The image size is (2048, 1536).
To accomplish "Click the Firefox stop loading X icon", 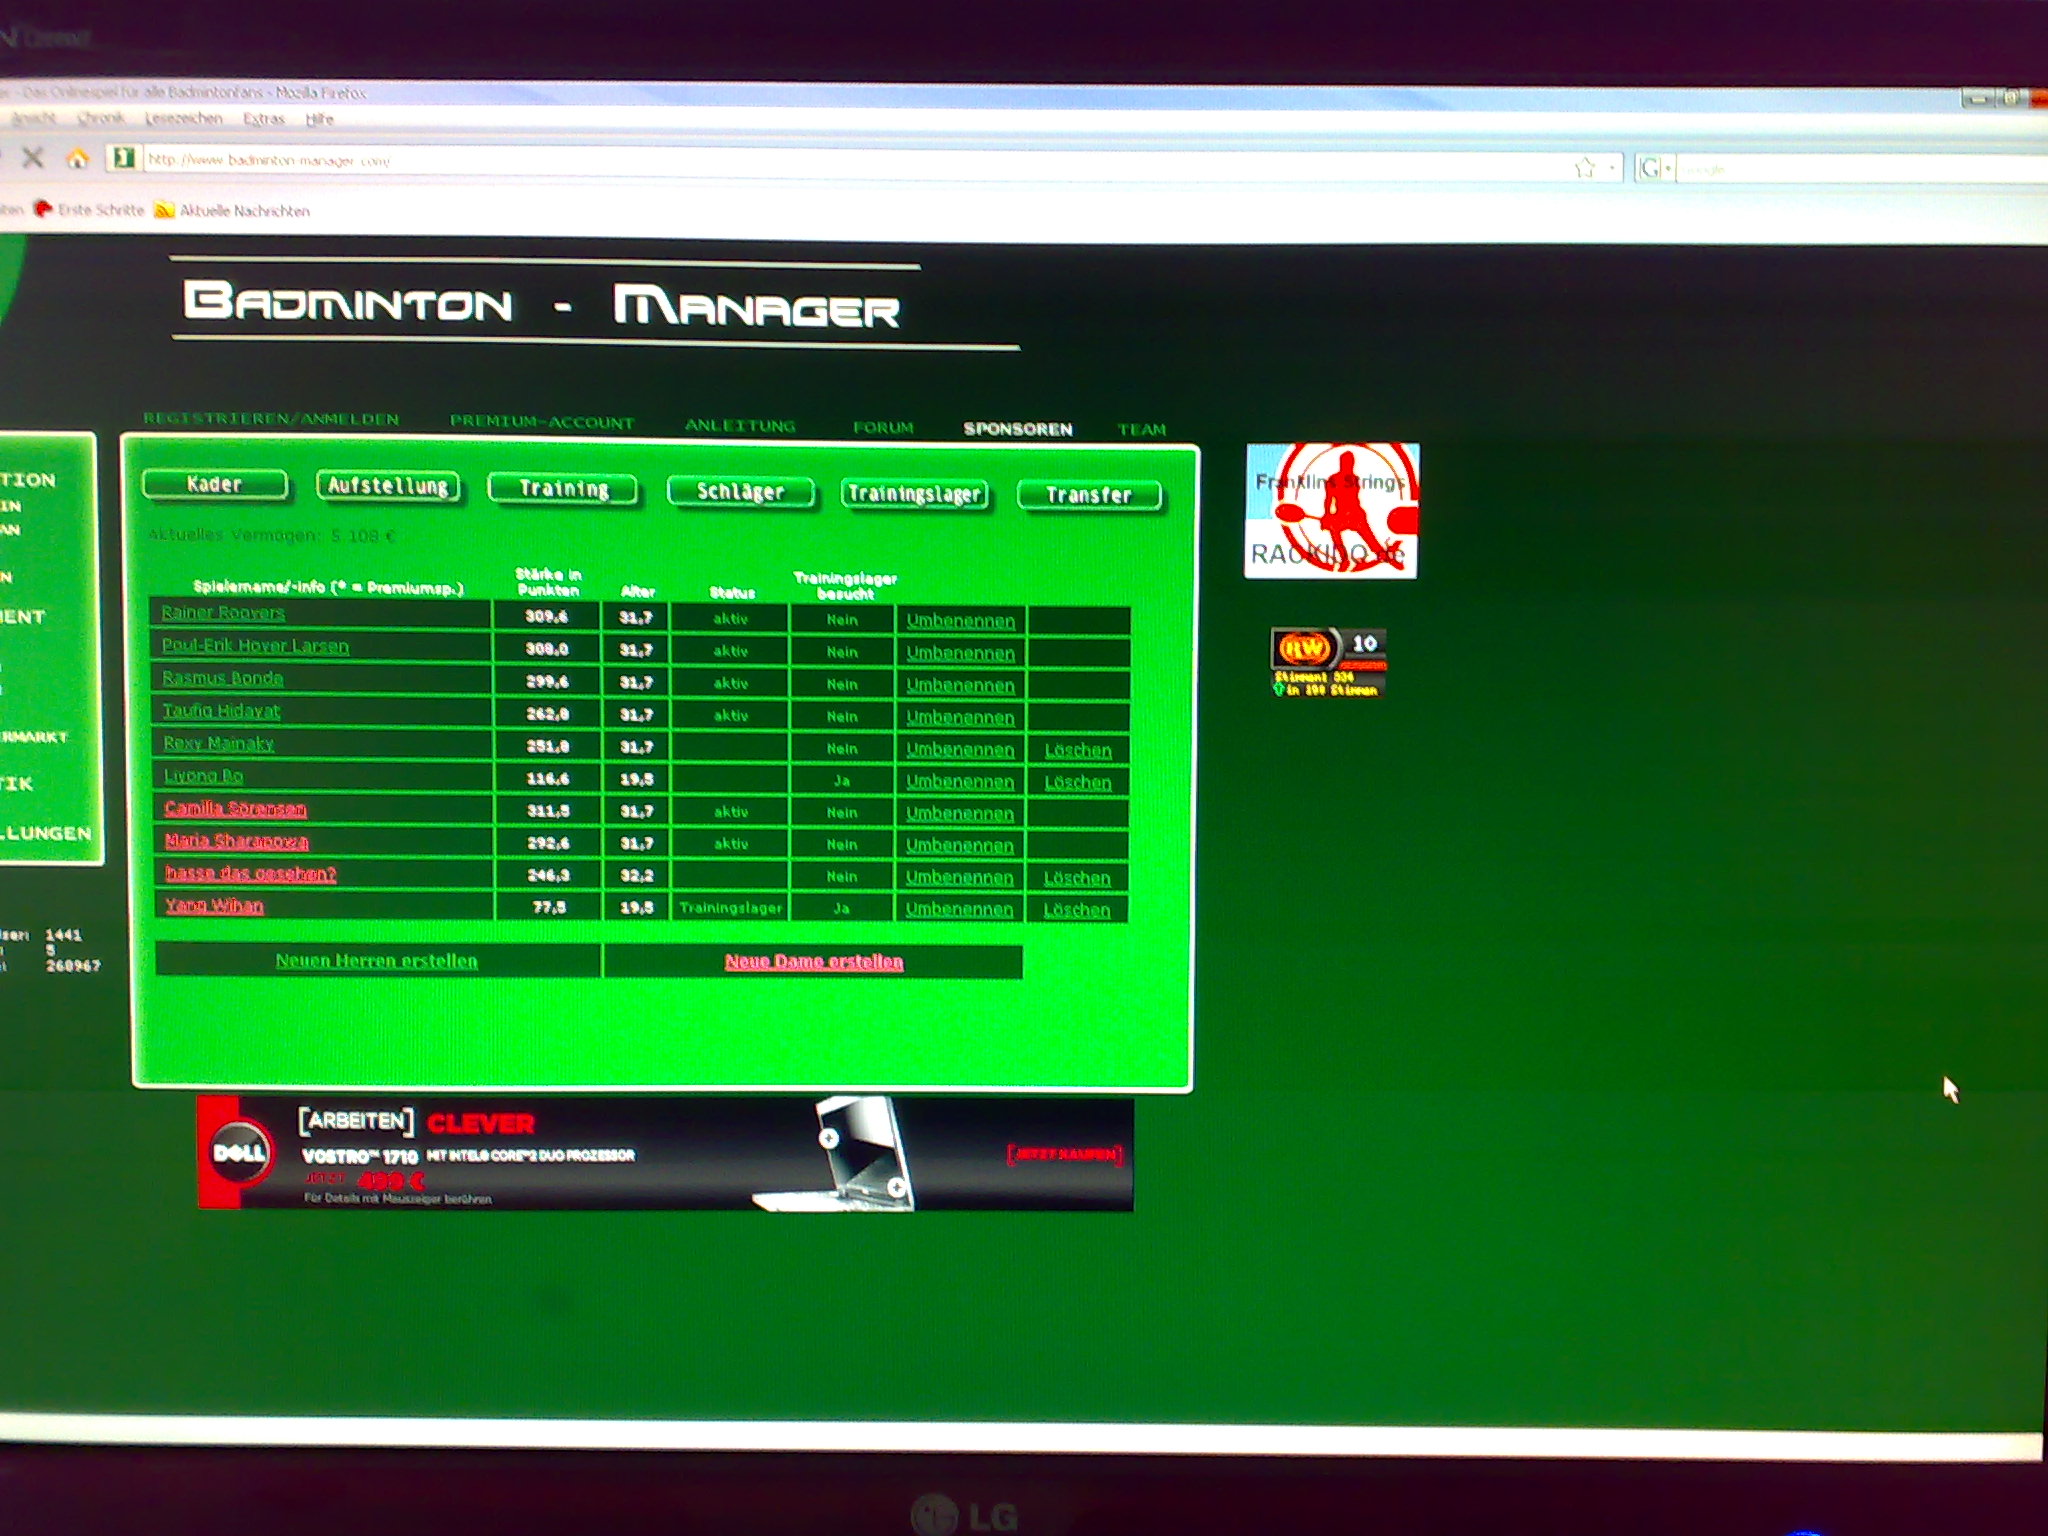I will click(33, 157).
